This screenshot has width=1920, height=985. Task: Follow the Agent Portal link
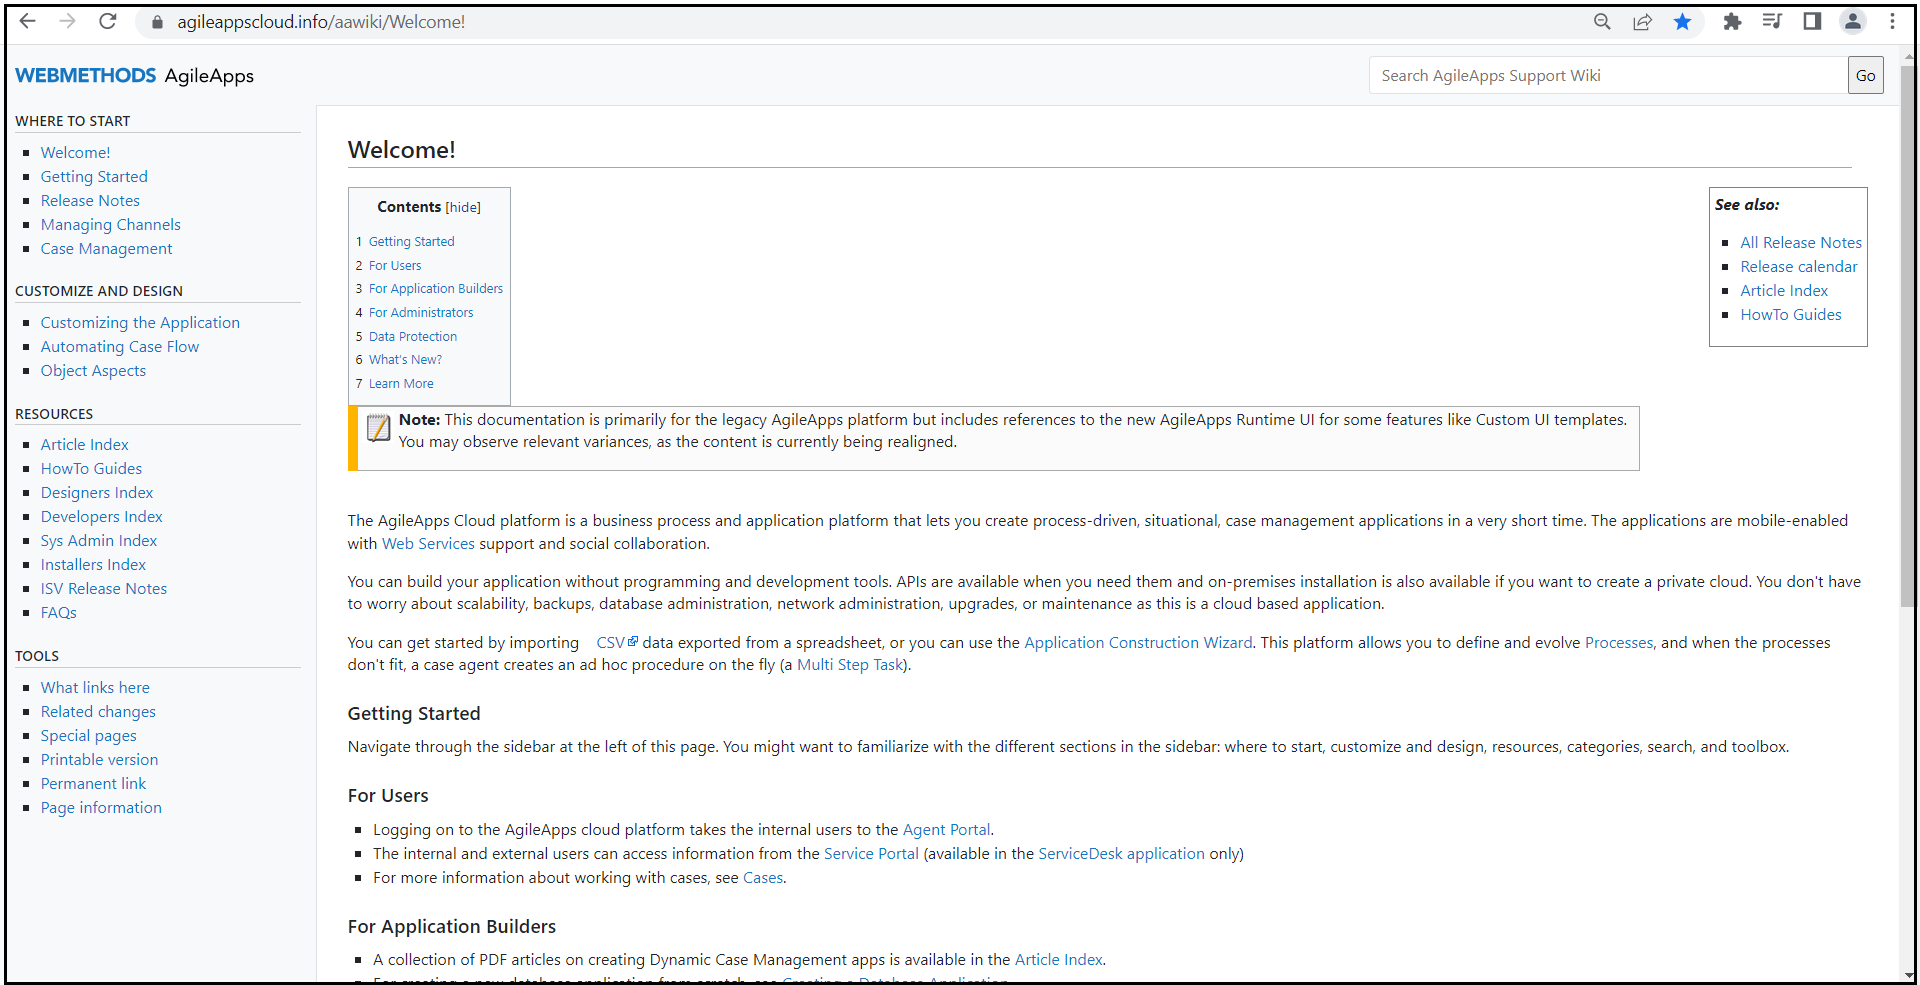pyautogui.click(x=946, y=830)
